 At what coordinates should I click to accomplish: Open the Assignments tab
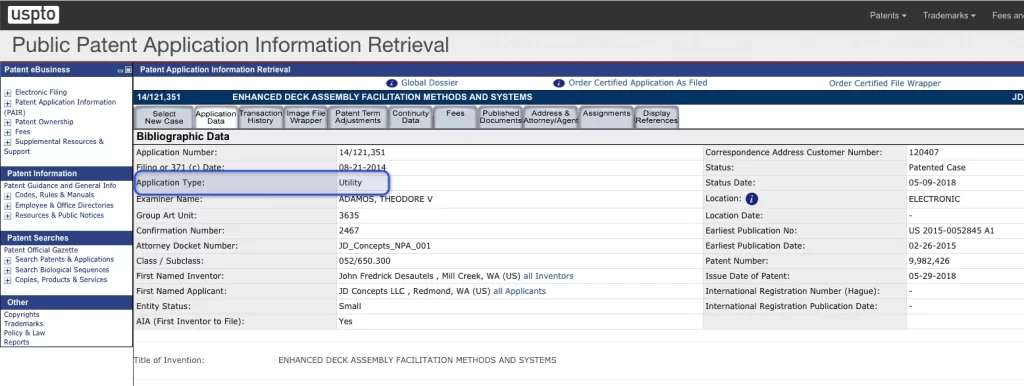click(606, 117)
